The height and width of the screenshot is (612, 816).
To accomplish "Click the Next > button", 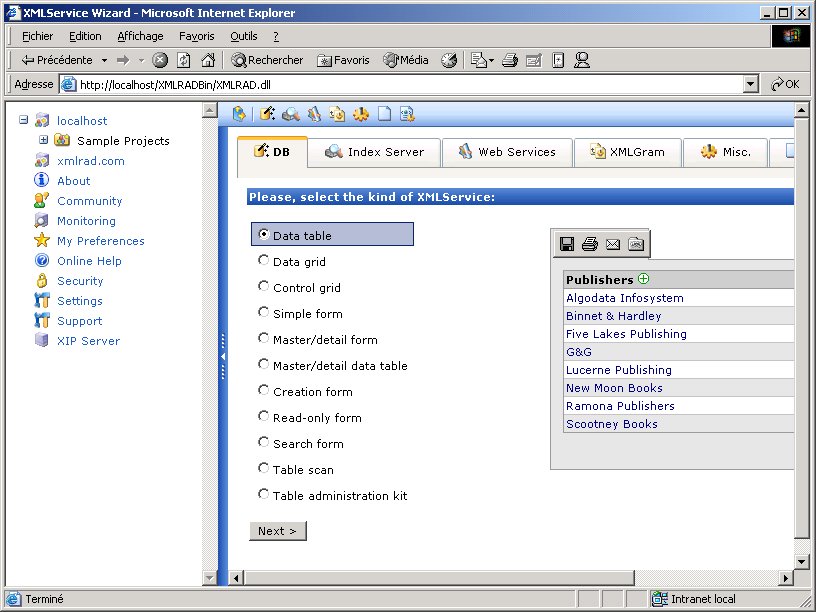I will click(x=277, y=531).
